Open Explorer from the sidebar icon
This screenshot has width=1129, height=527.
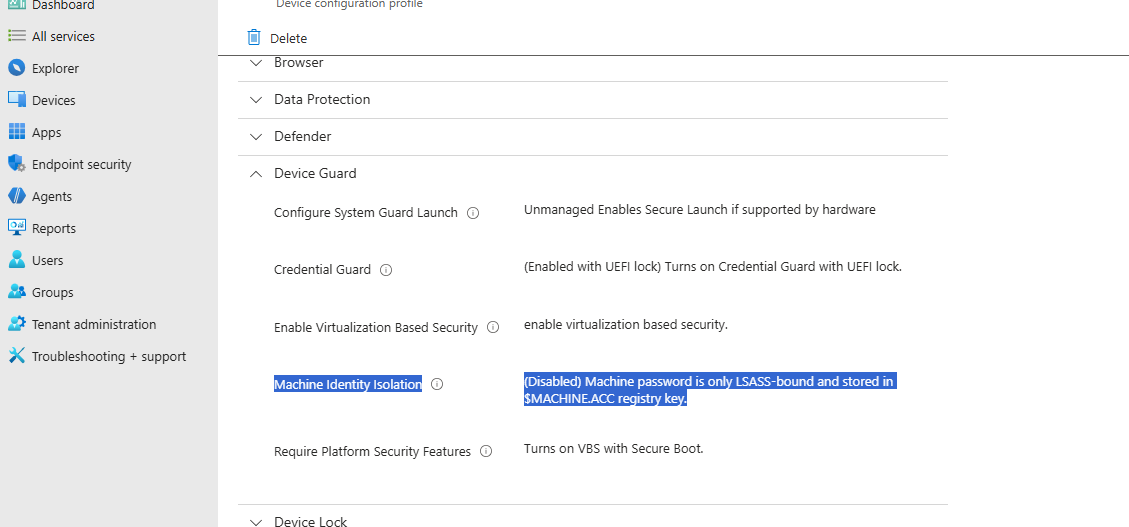click(x=17, y=68)
